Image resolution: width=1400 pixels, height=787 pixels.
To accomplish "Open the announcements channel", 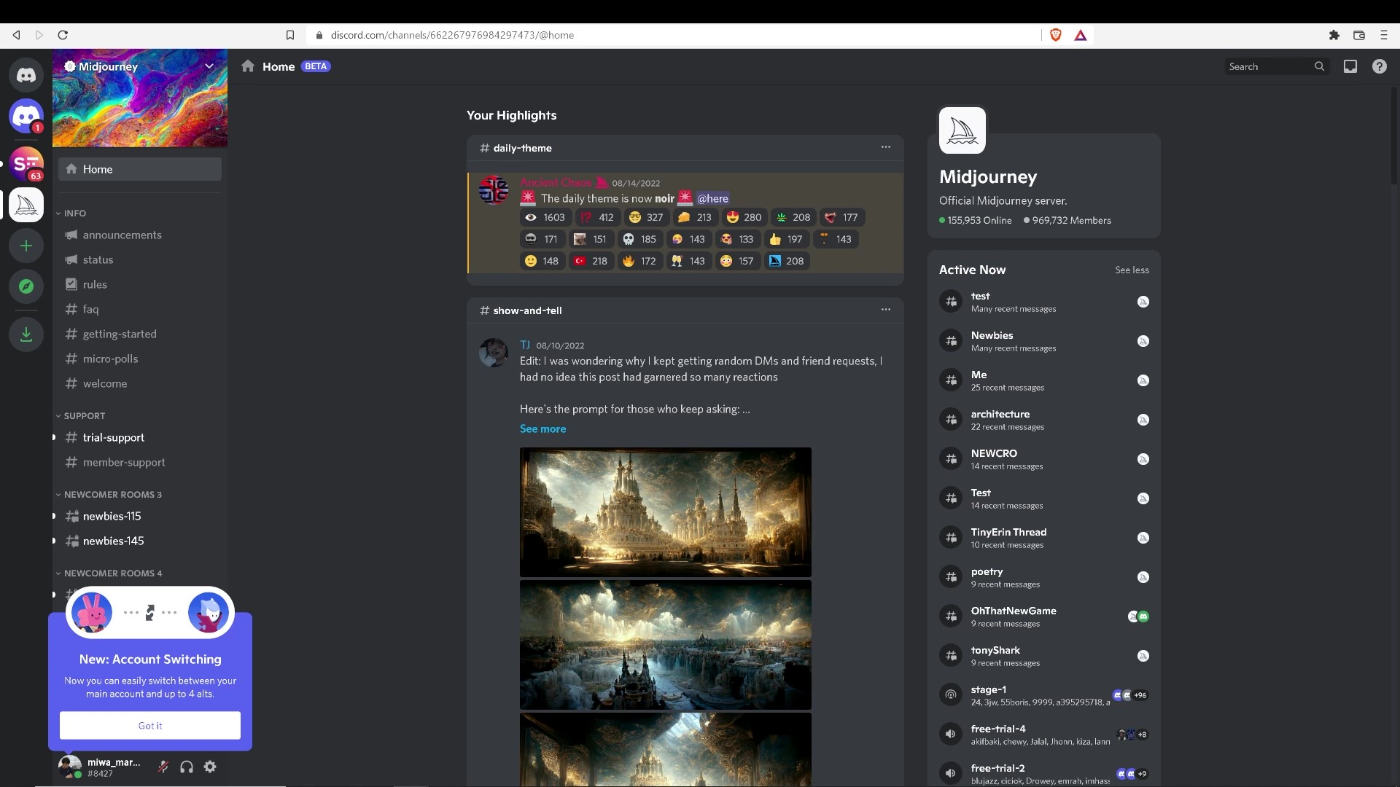I will (x=140, y=235).
